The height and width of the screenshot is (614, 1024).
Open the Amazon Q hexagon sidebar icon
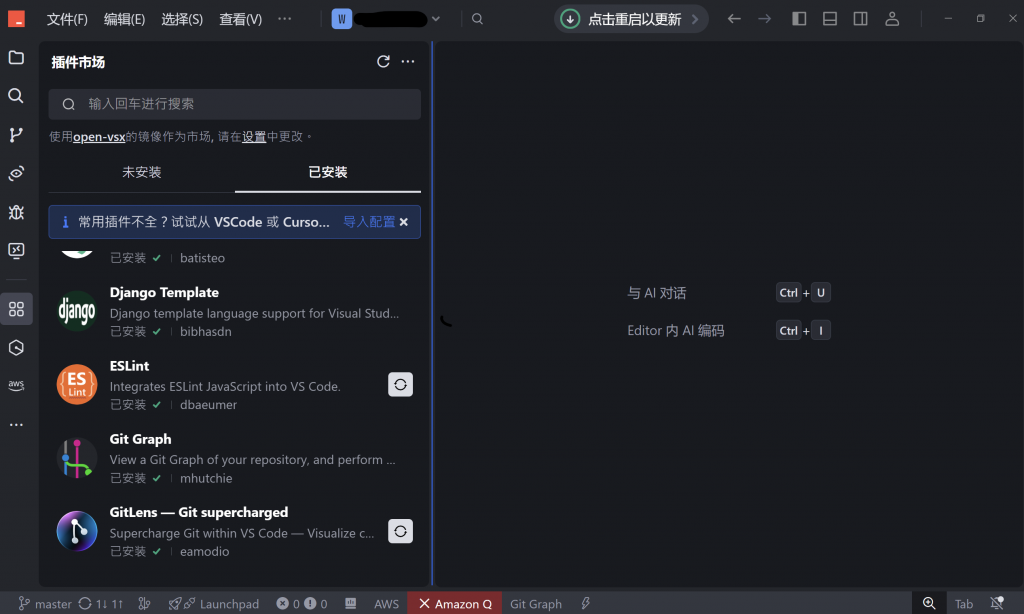[x=16, y=347]
